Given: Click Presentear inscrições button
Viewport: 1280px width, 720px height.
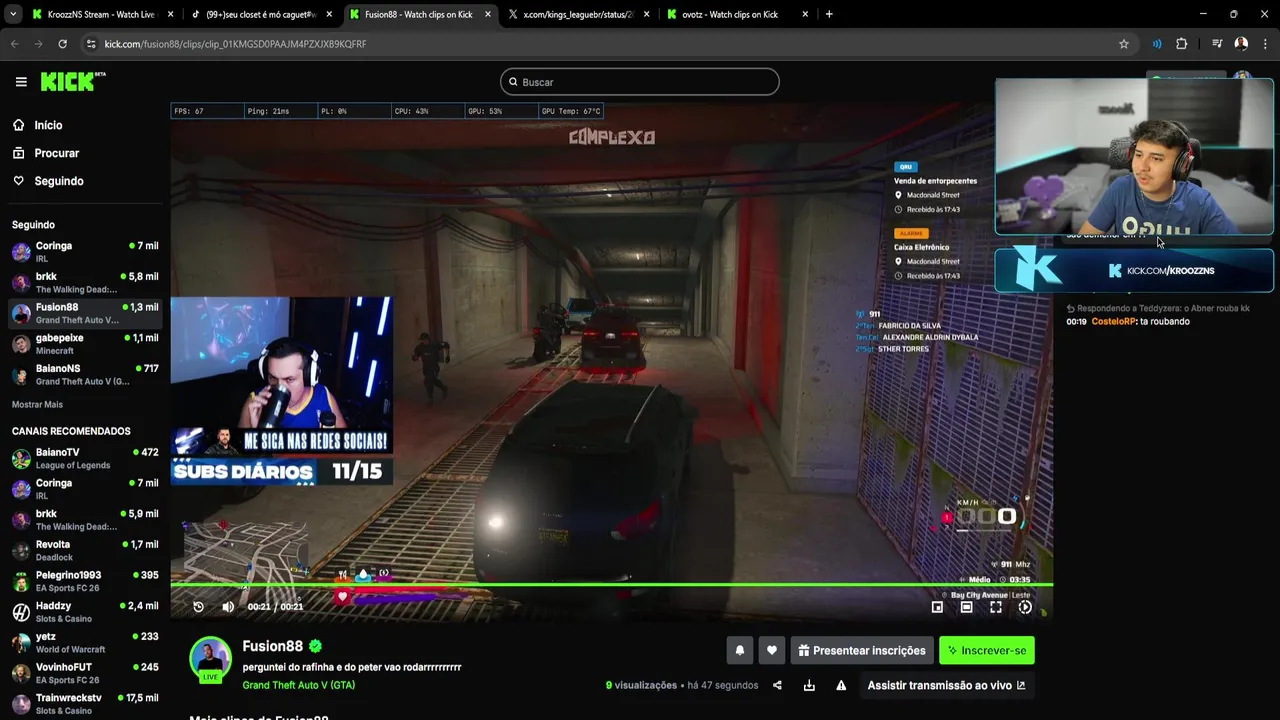Looking at the screenshot, I should click(x=862, y=650).
